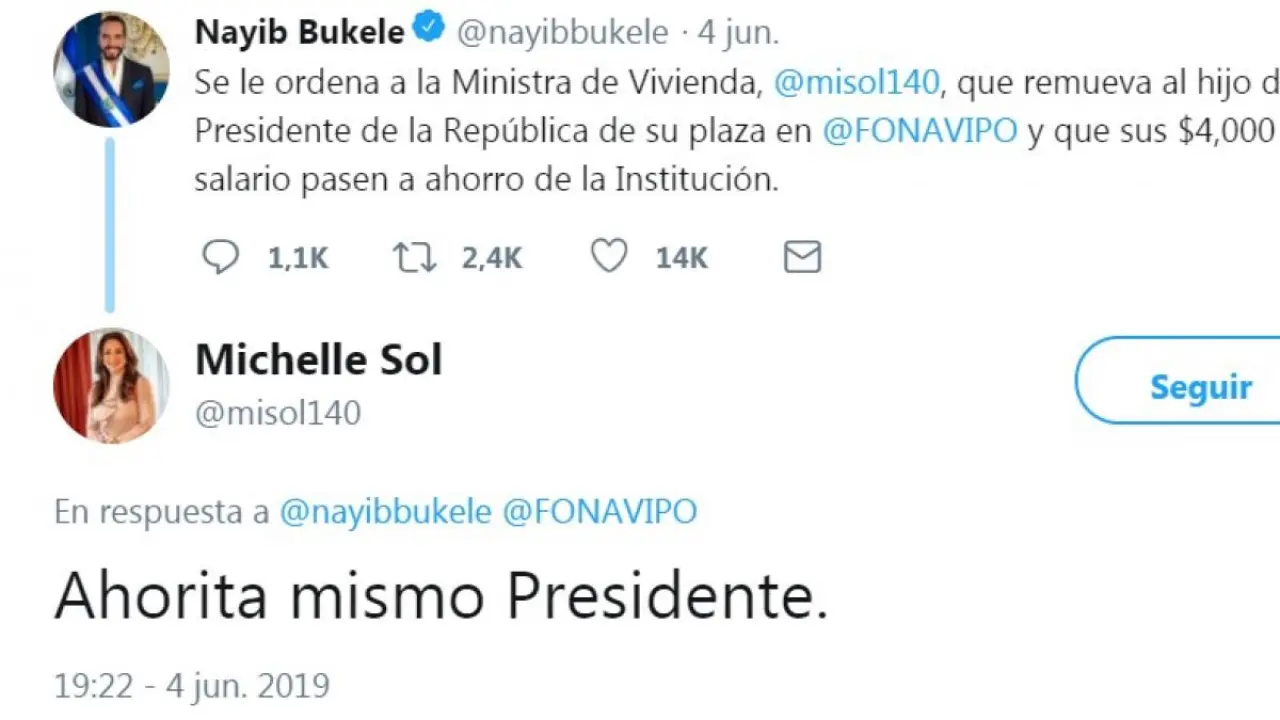Open the '19:22 - 4 jun. 2019' timestamp

click(191, 685)
